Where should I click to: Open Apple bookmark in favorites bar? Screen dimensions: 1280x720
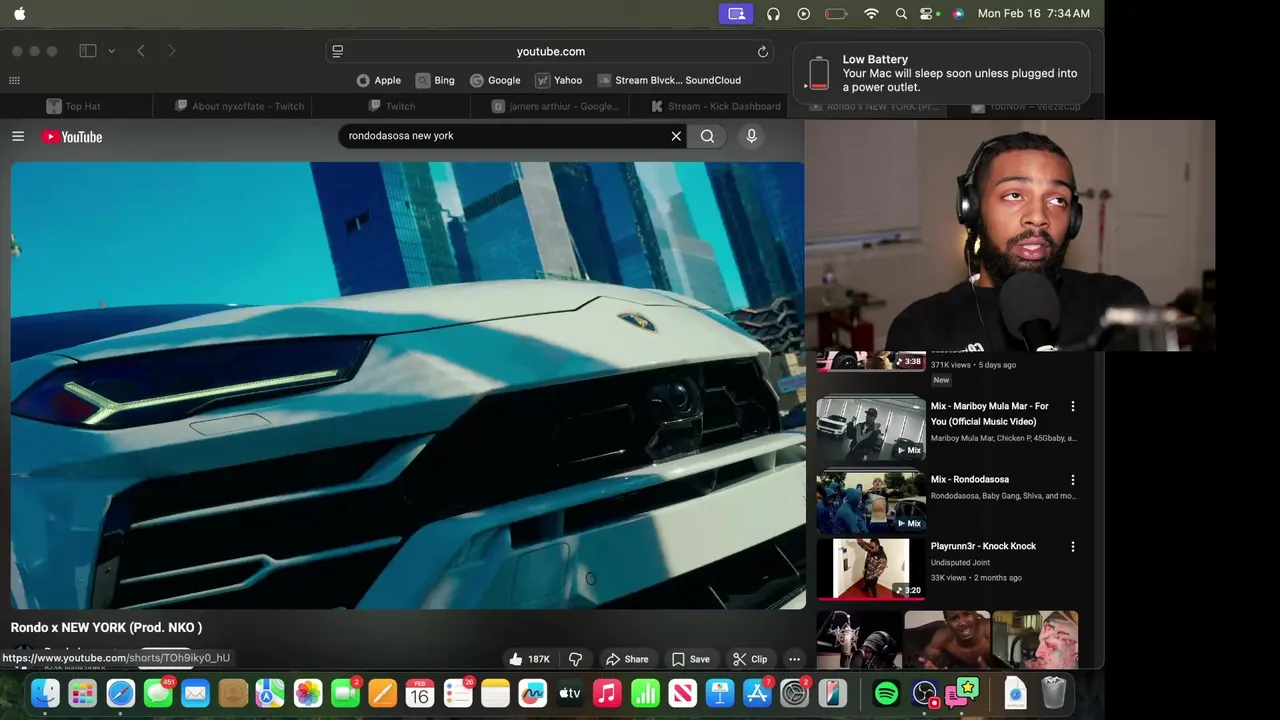point(379,80)
